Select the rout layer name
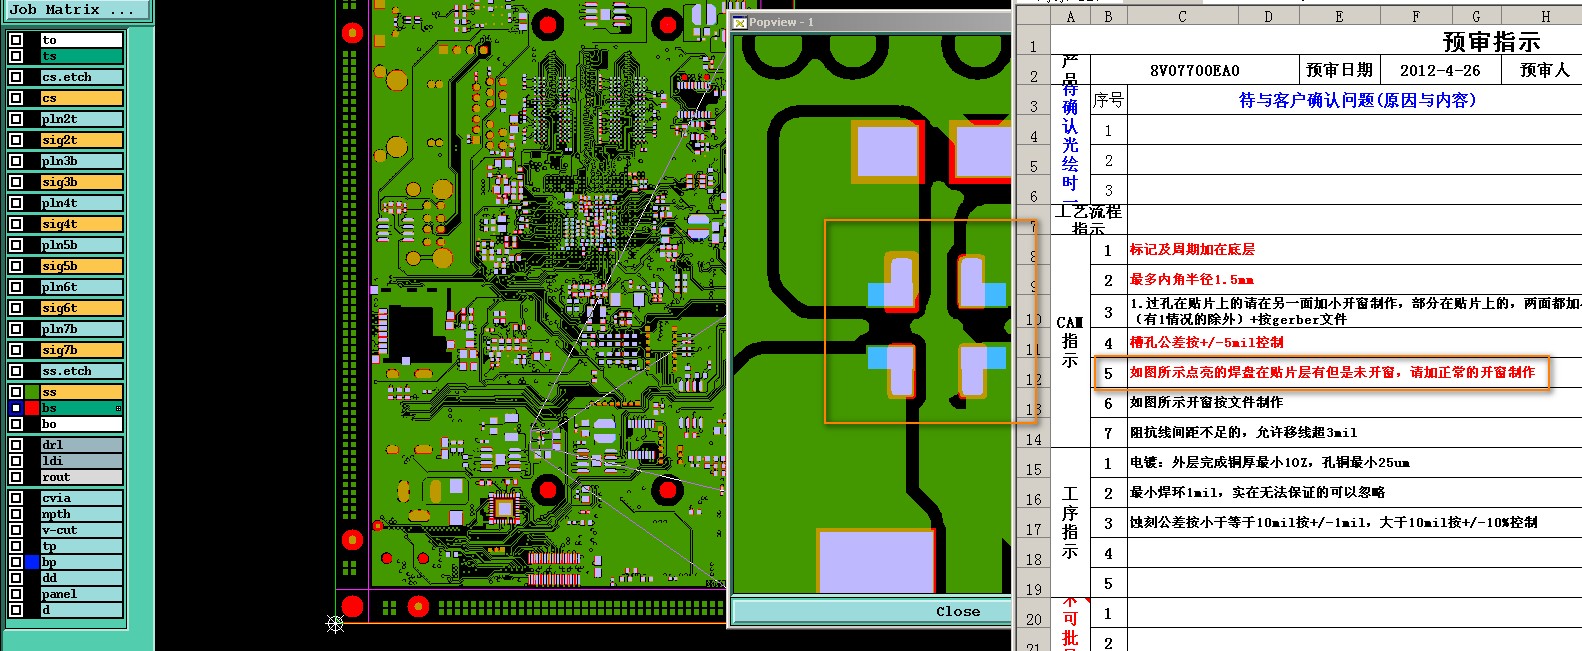 tap(82, 477)
